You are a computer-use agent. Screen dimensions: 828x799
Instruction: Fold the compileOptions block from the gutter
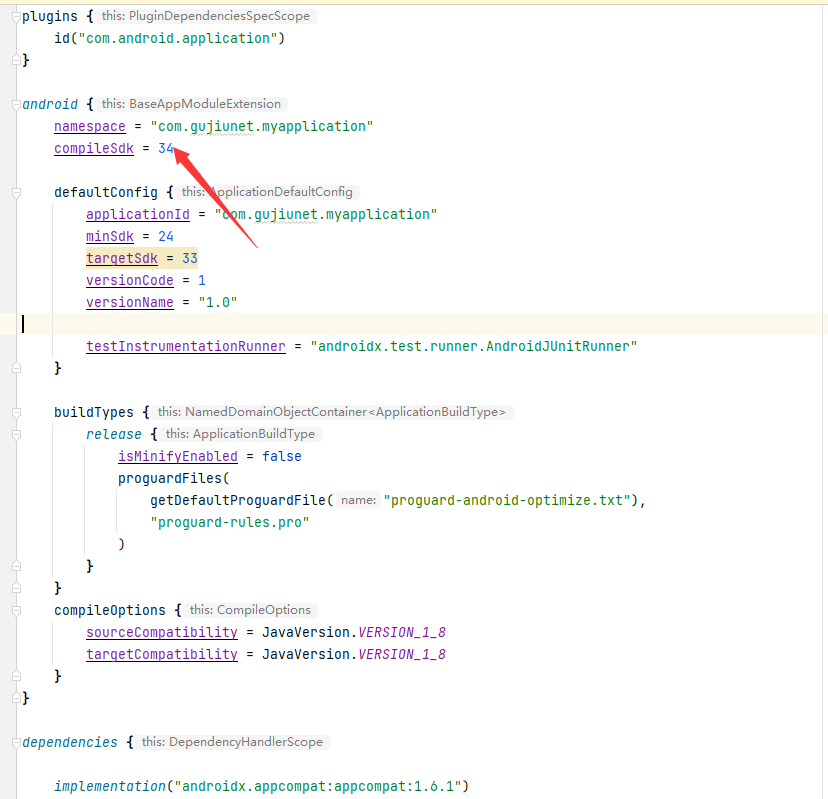(x=16, y=610)
